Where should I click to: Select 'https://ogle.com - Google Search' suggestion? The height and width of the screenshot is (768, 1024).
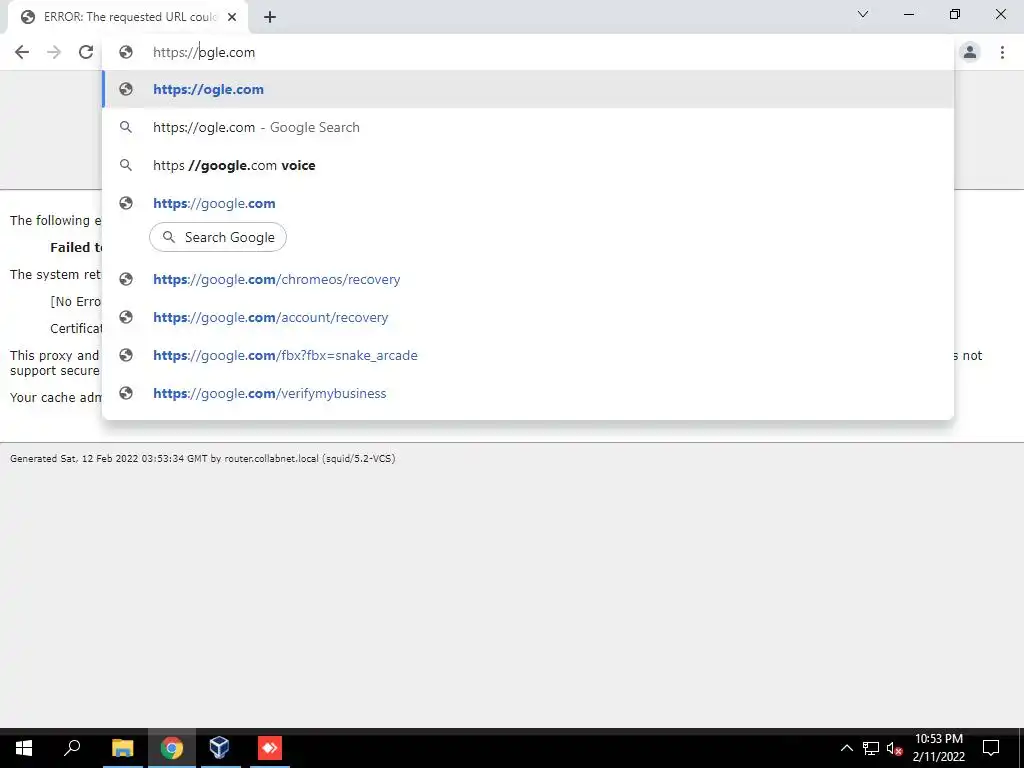pyautogui.click(x=528, y=127)
